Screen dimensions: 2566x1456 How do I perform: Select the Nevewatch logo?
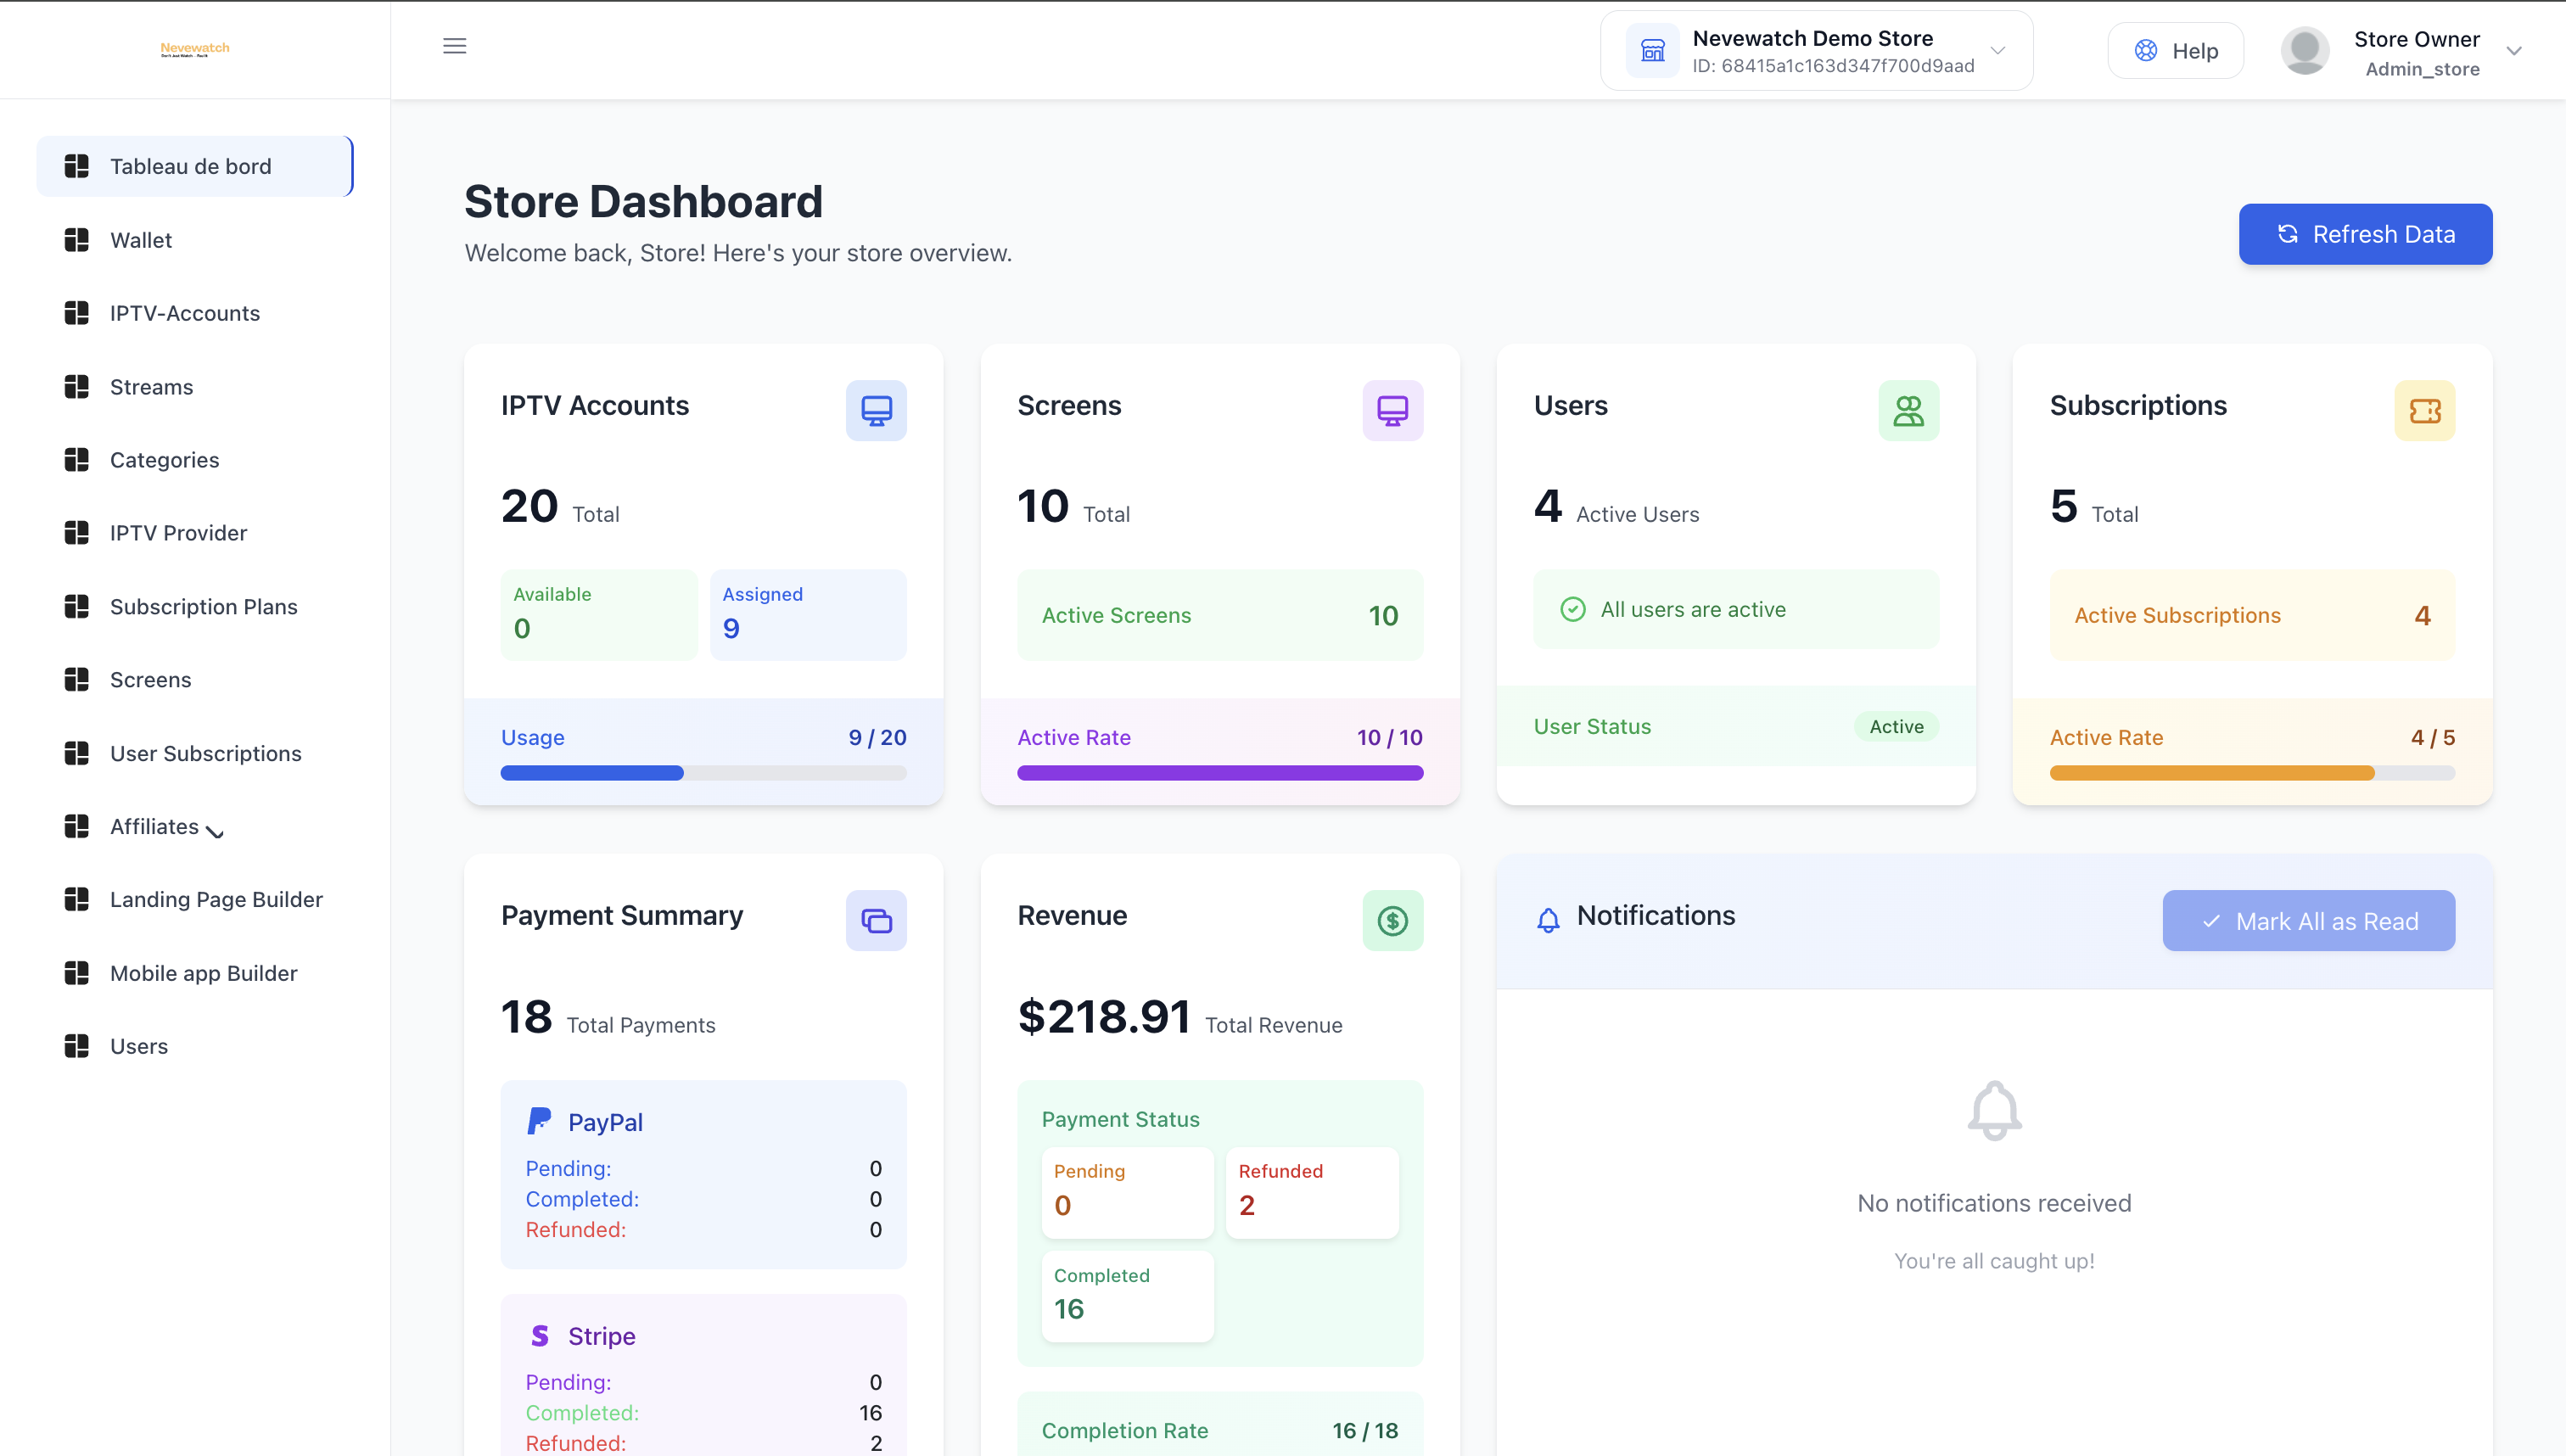tap(194, 48)
